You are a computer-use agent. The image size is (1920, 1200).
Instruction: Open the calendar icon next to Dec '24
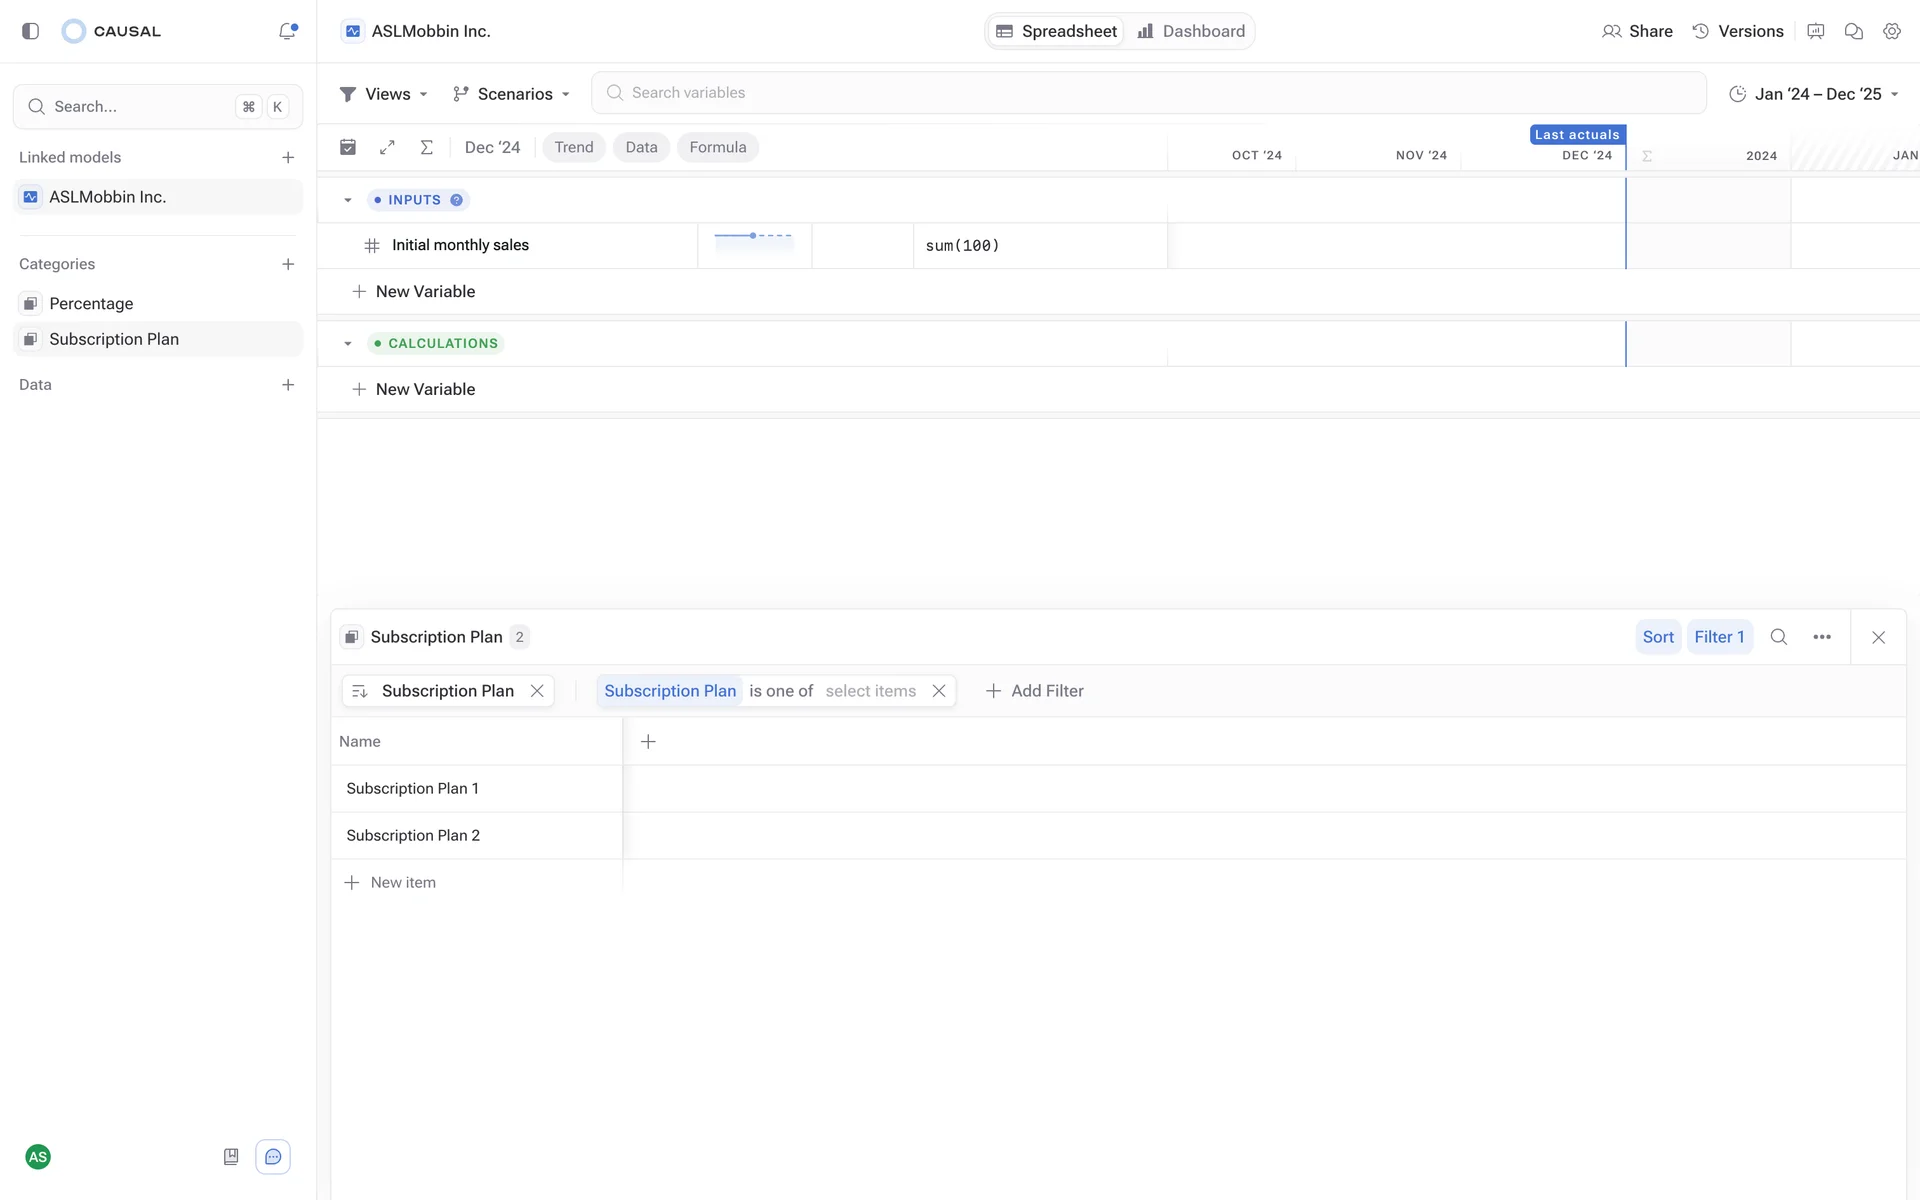348,147
